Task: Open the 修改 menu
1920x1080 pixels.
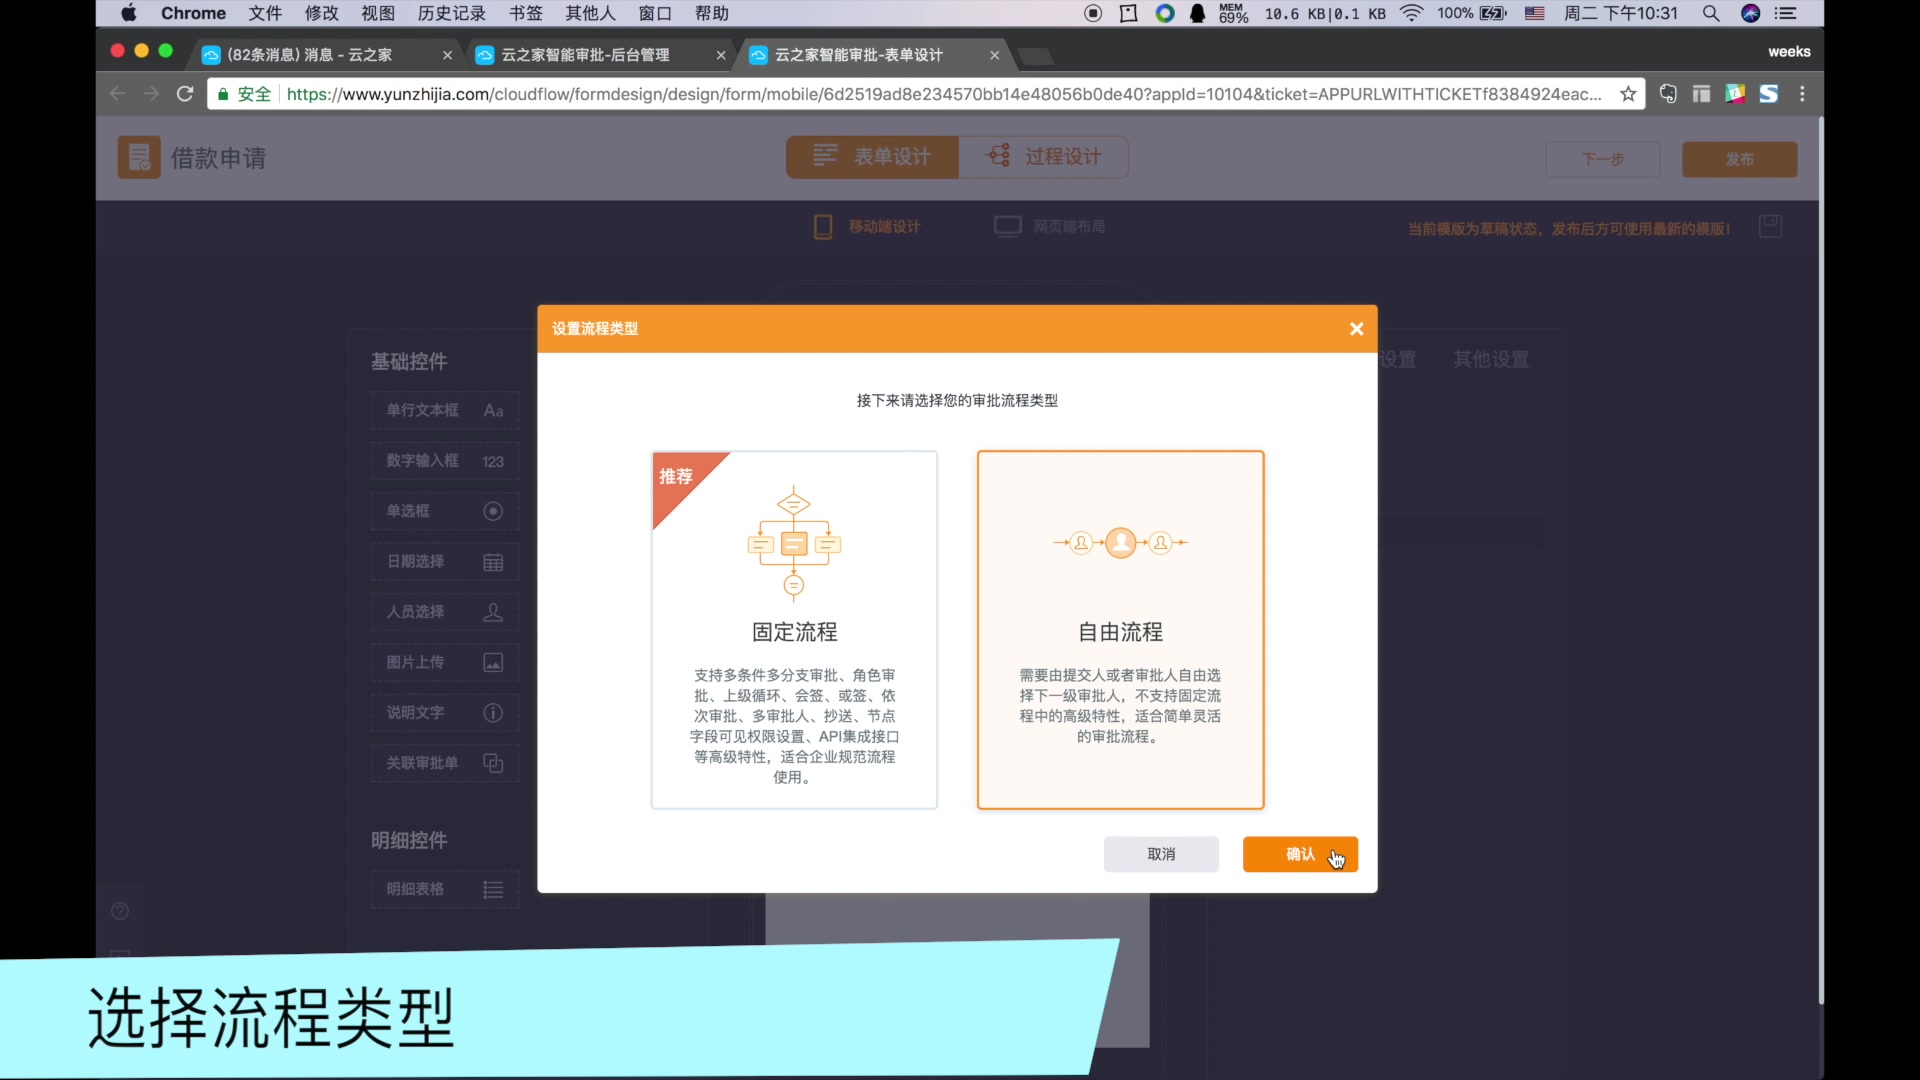Action: (x=322, y=13)
